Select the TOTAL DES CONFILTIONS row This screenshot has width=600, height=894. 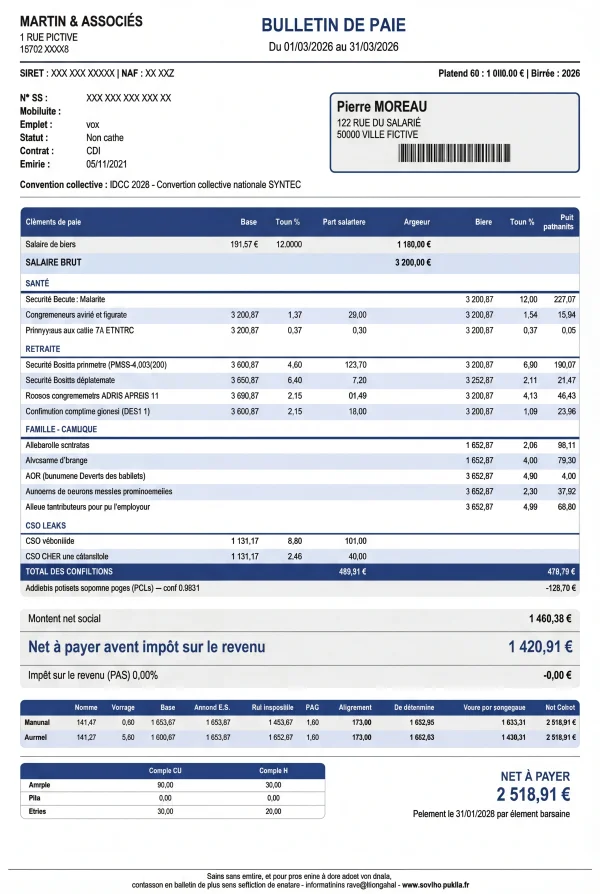[x=300, y=572]
